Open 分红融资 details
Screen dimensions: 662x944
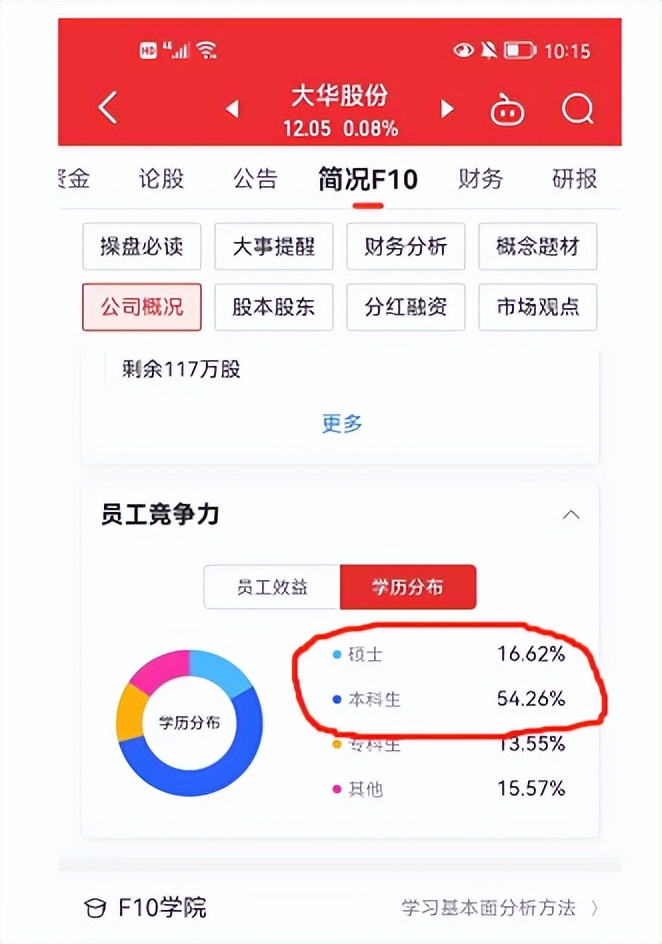[x=405, y=307]
